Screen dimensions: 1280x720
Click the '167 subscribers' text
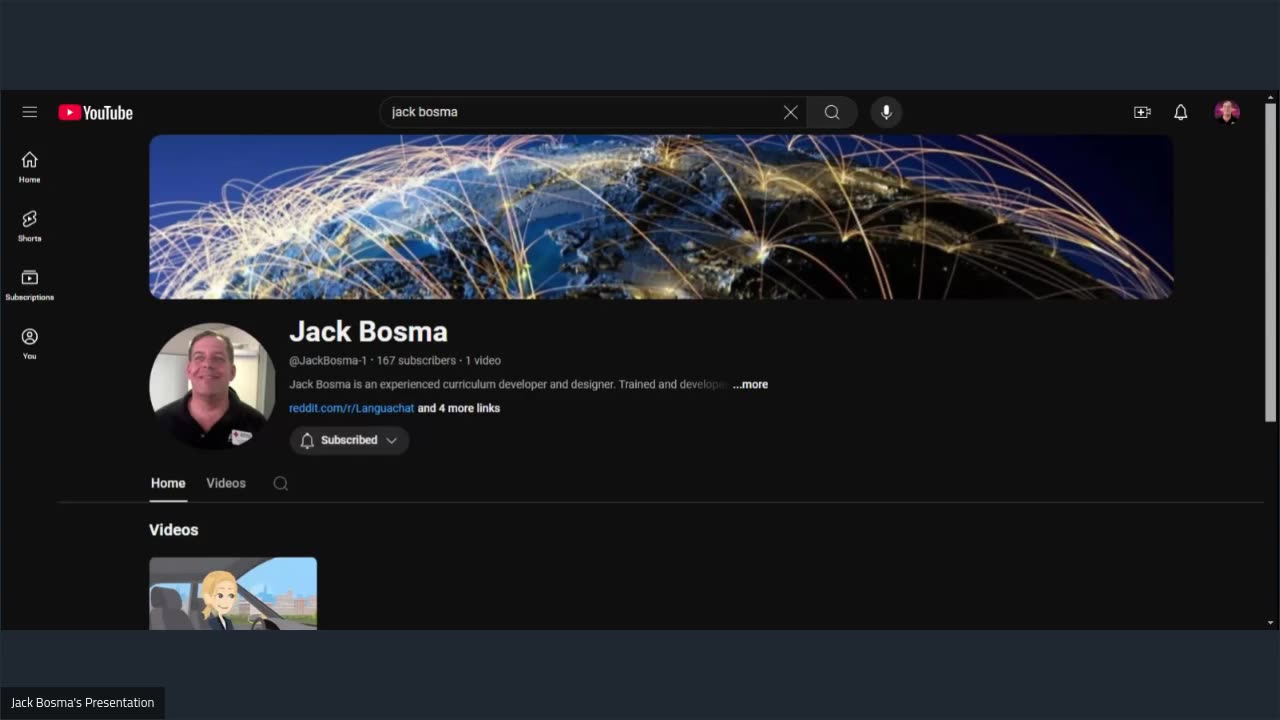(x=416, y=360)
